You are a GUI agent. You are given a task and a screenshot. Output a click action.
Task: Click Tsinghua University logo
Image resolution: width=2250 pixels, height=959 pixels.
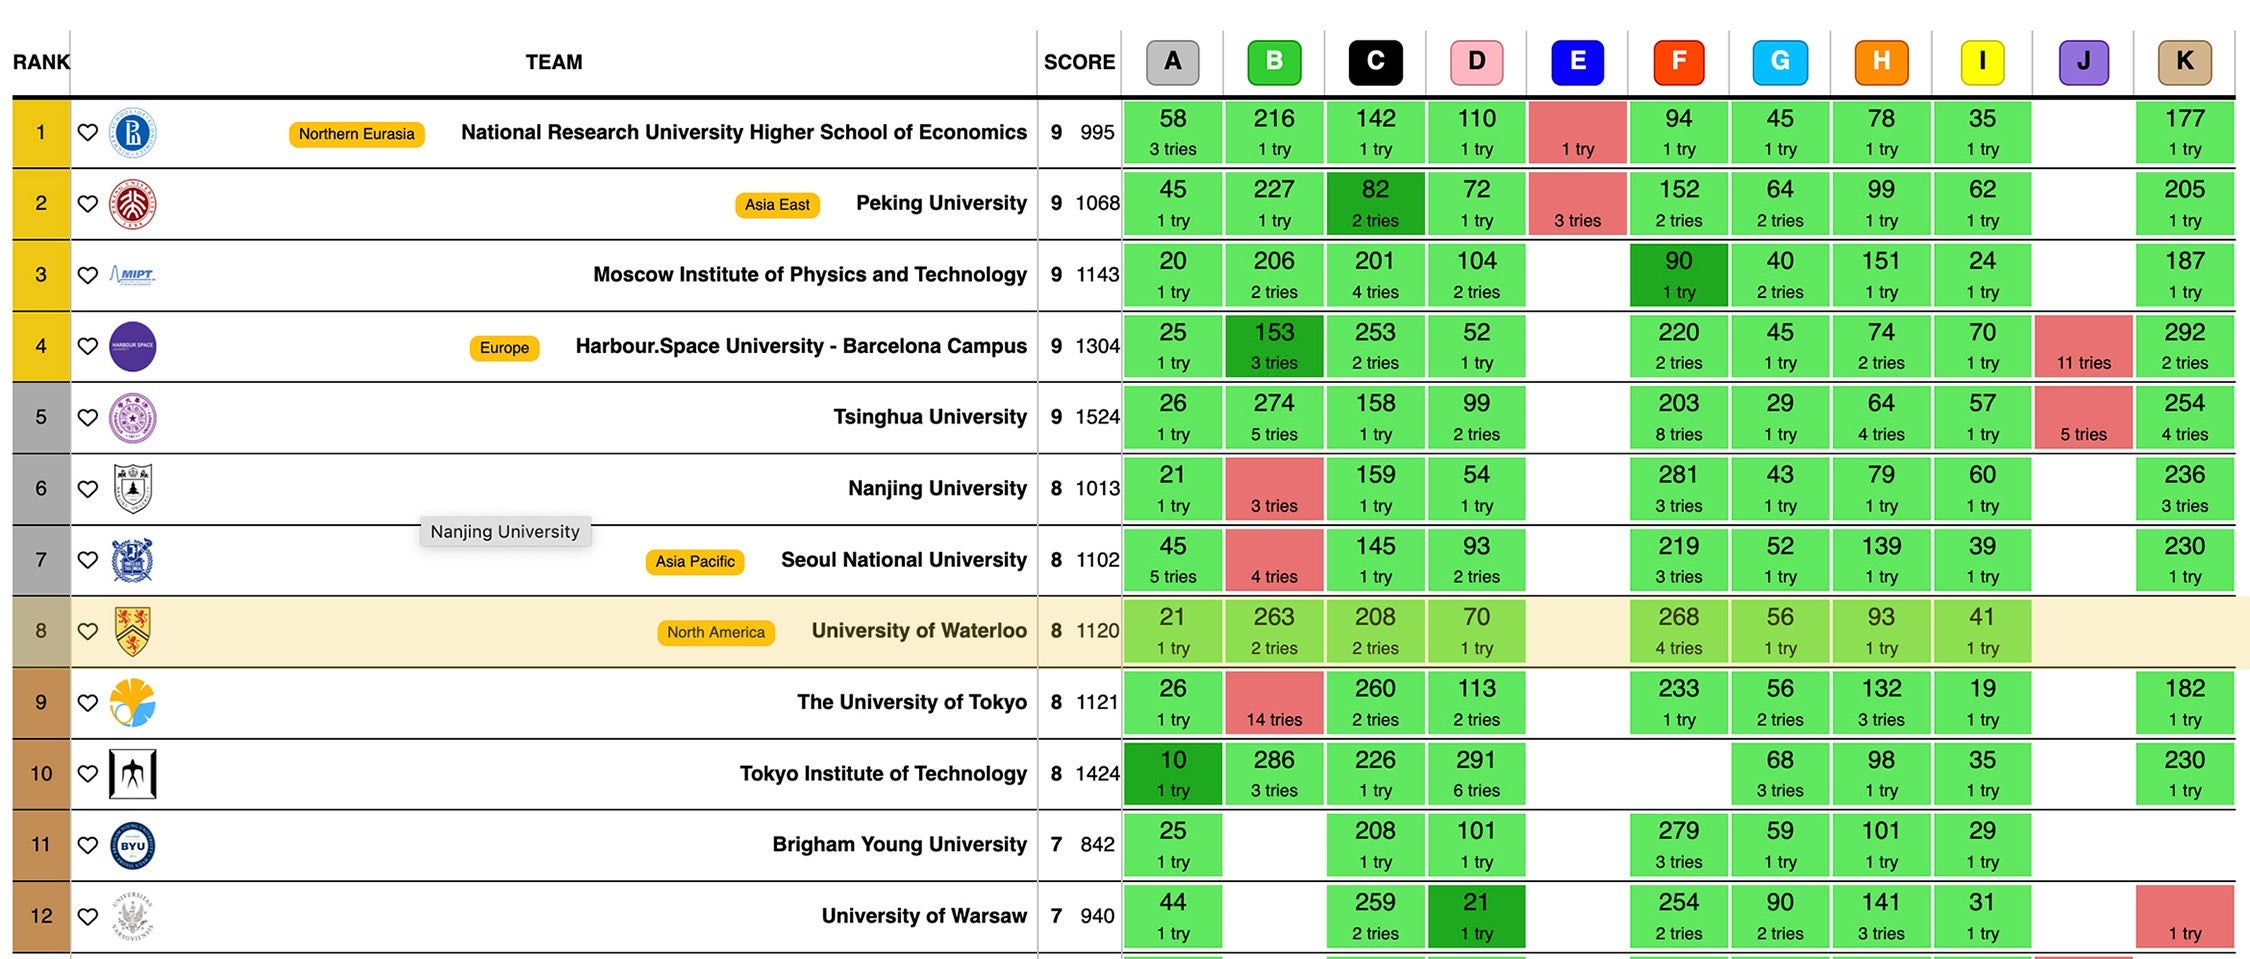click(x=132, y=417)
